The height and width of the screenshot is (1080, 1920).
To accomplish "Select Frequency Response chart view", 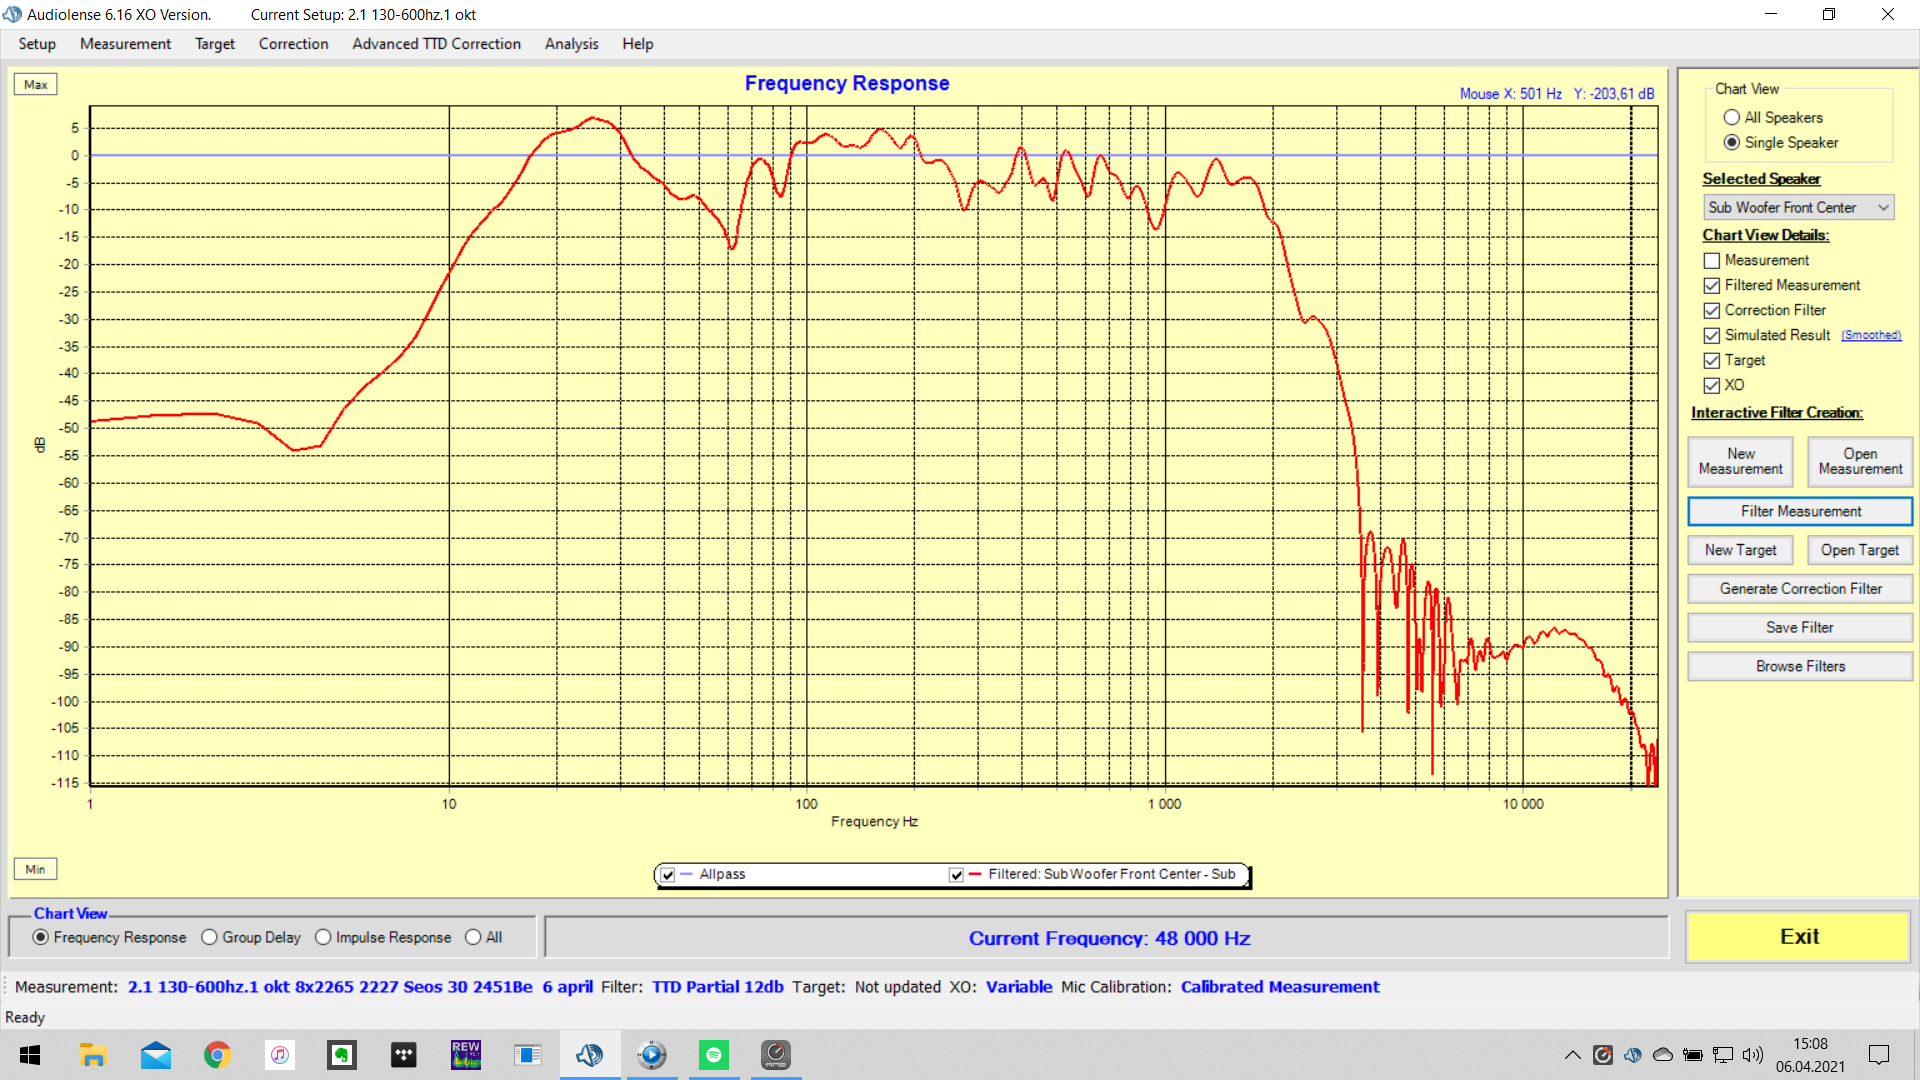I will point(41,938).
